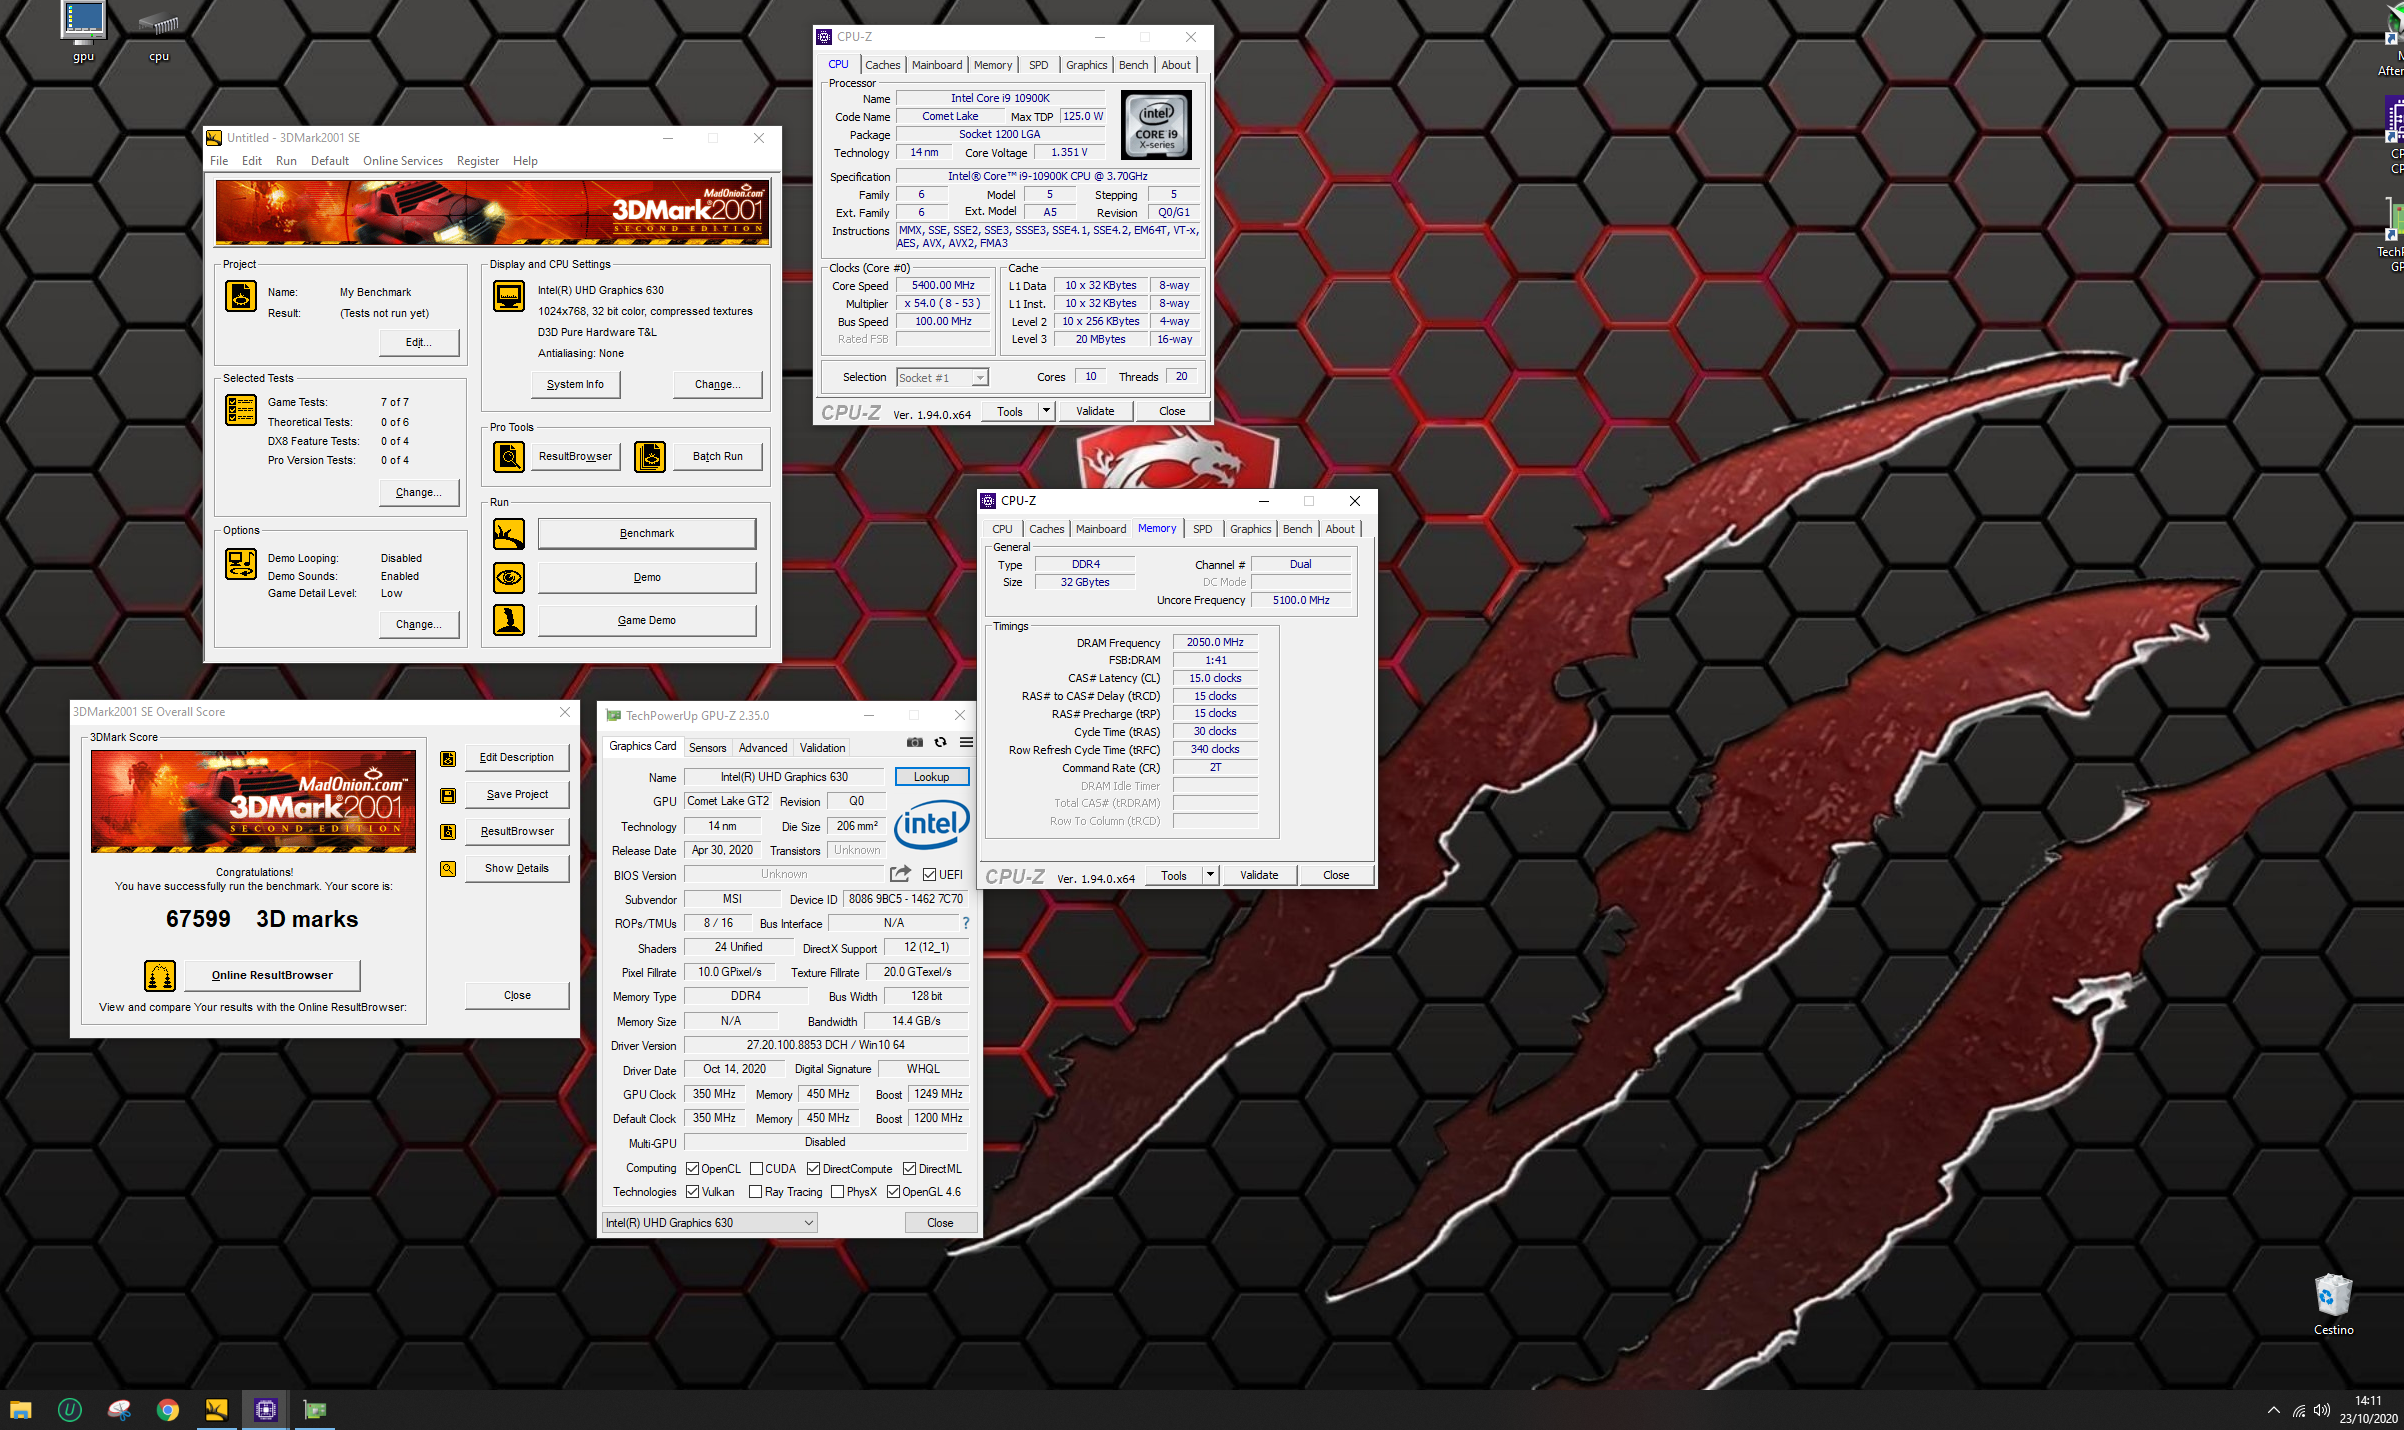
Task: Expand Tools dropdown arrow in CPU tab window
Action: (1046, 411)
